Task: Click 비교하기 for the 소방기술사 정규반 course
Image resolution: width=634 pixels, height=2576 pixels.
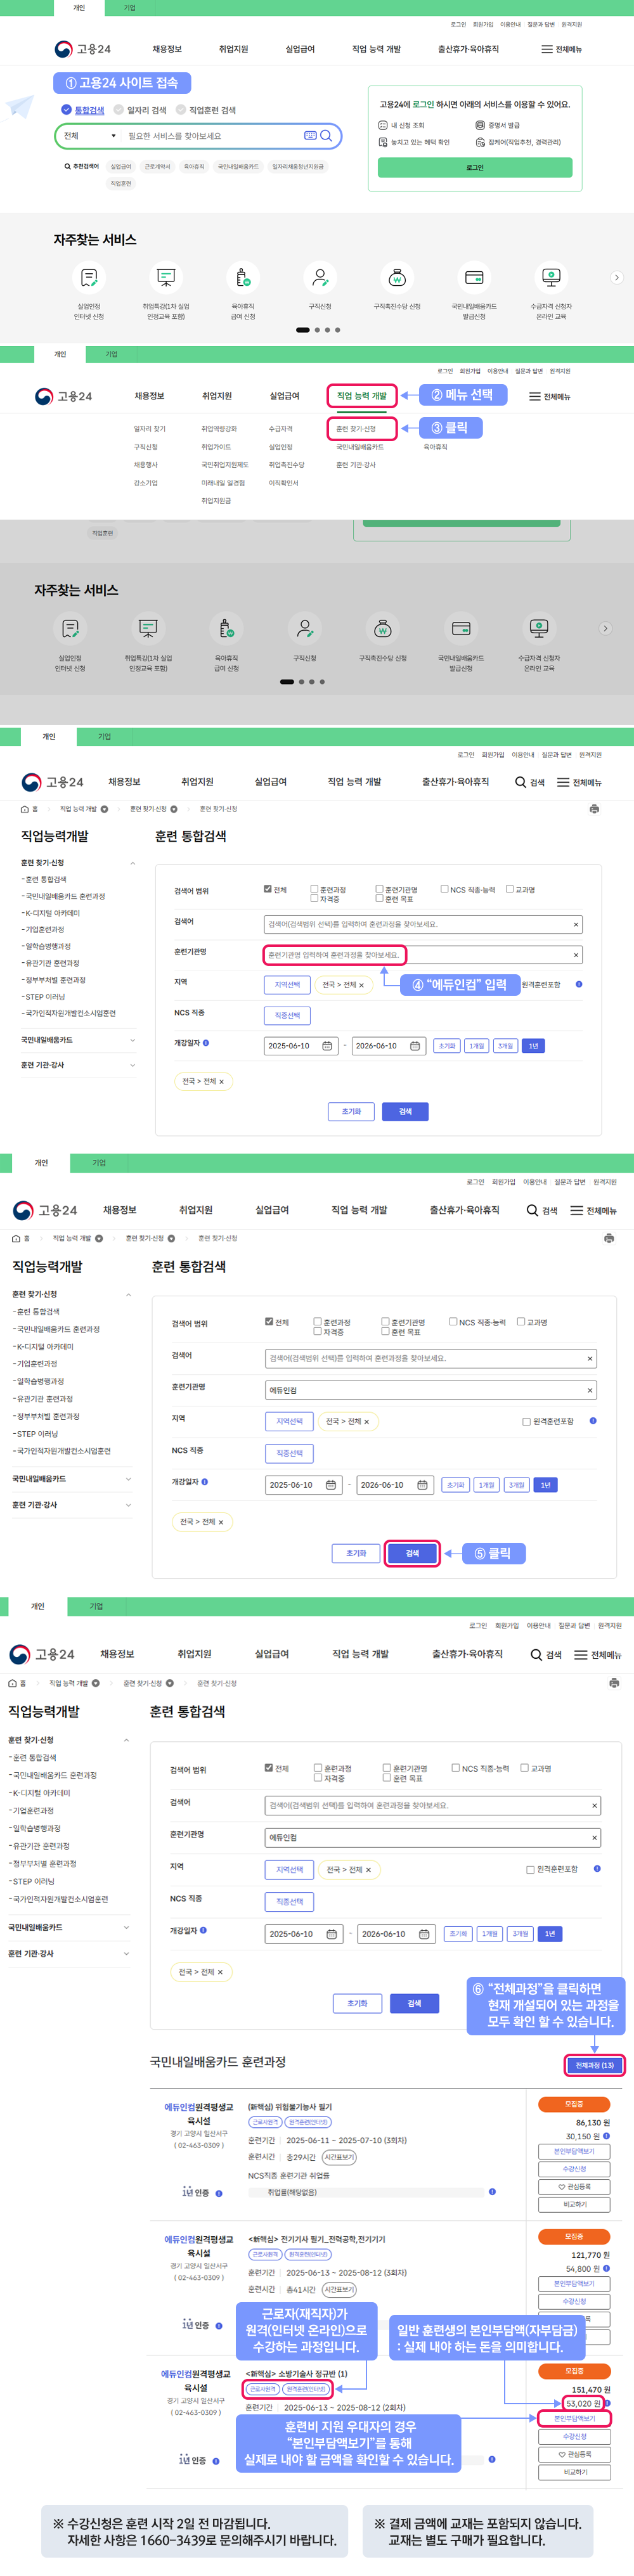Action: [x=574, y=2472]
